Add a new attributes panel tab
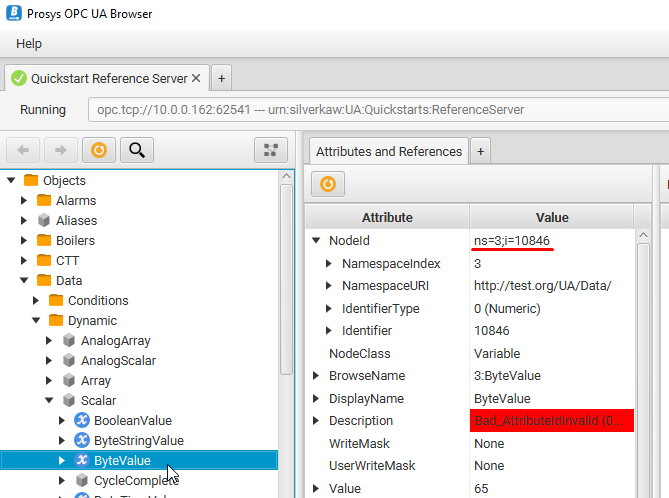 tap(480, 151)
